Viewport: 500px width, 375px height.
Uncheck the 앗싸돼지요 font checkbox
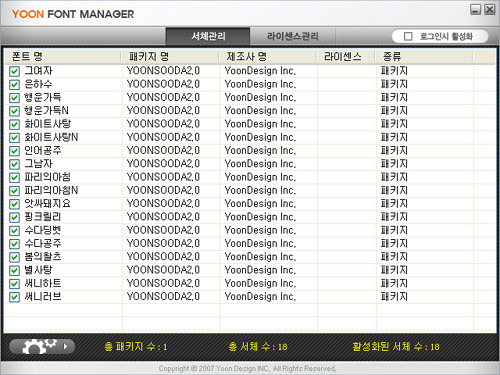pyautogui.click(x=14, y=204)
